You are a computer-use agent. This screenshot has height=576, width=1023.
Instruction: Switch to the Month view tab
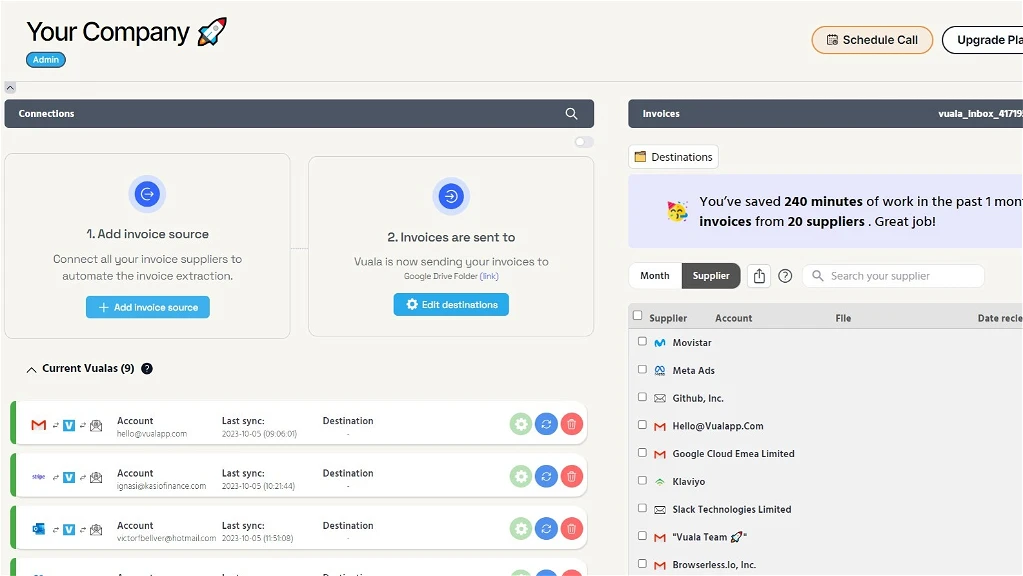[x=654, y=276]
